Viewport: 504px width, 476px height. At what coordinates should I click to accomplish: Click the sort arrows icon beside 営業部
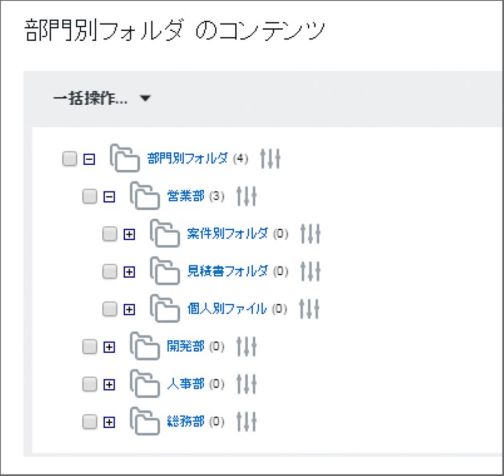247,196
